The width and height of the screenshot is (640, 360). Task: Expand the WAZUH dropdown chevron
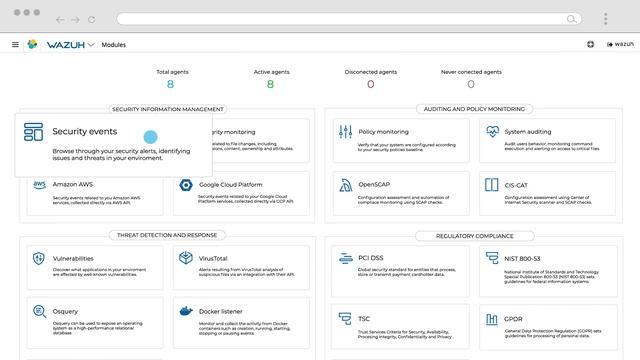click(91, 44)
